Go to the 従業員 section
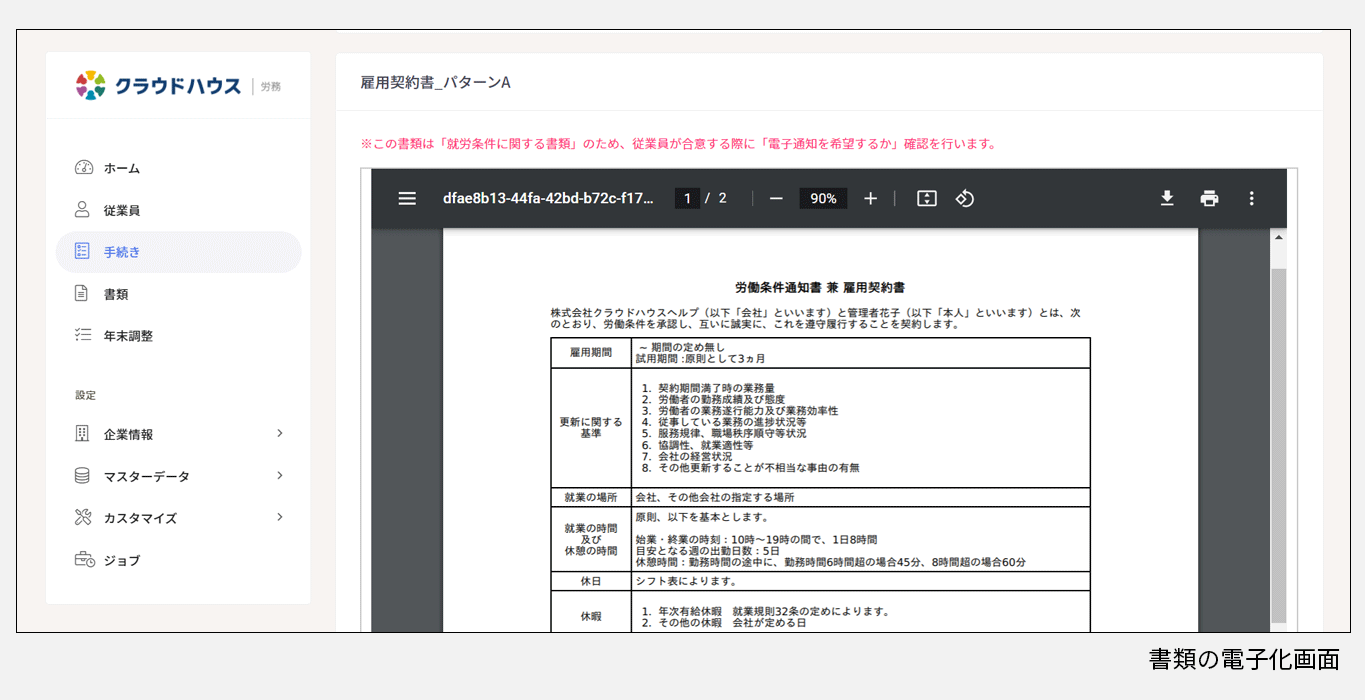 (121, 210)
